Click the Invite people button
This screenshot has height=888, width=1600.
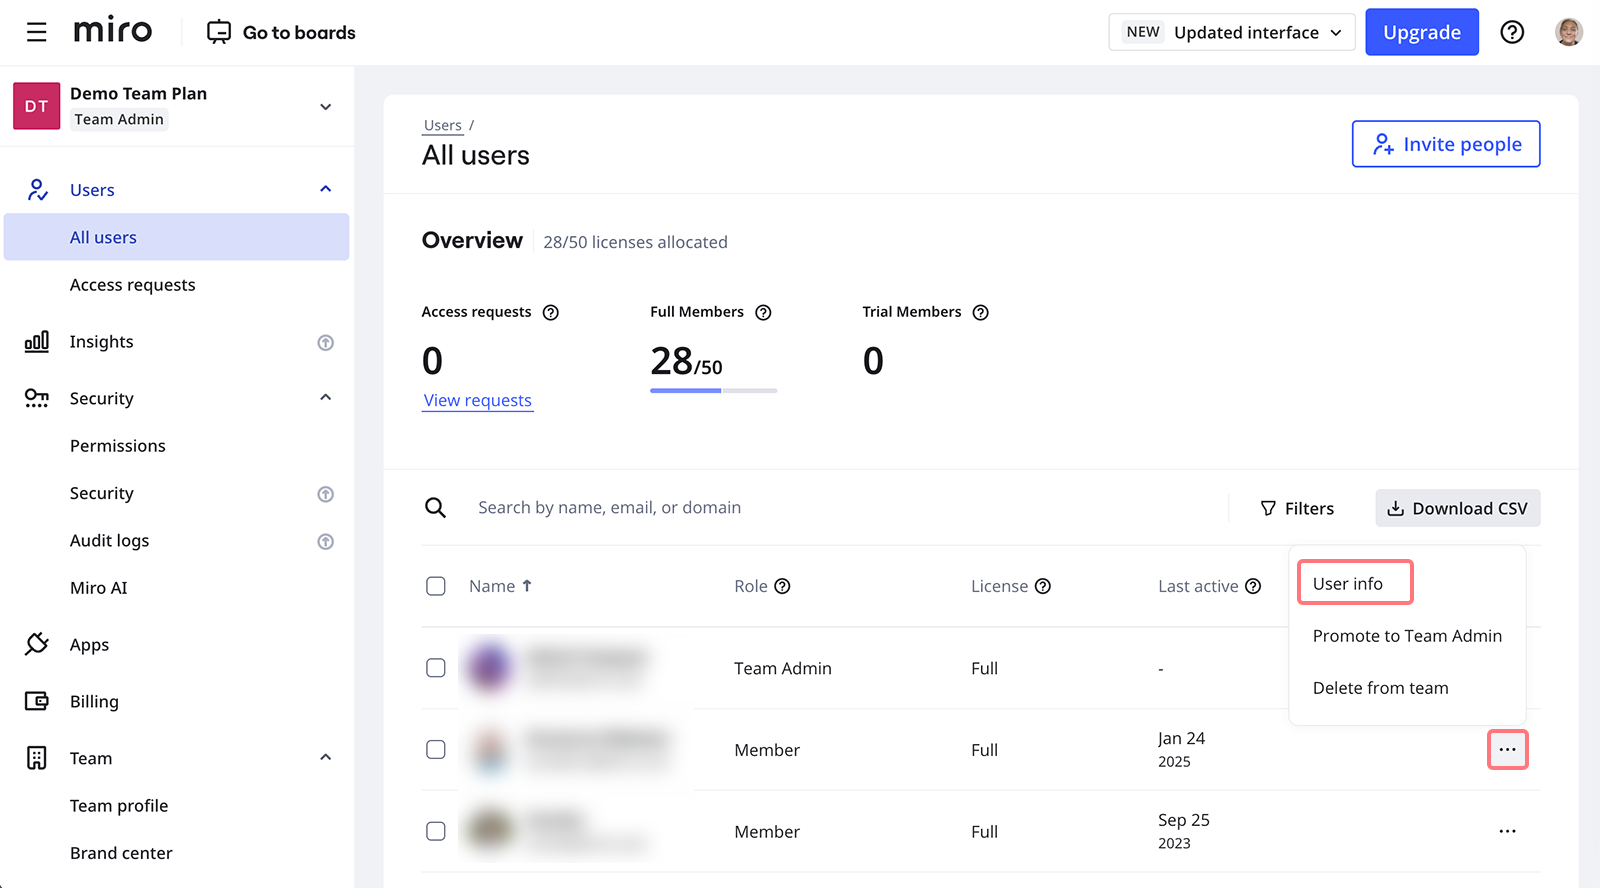click(1445, 145)
